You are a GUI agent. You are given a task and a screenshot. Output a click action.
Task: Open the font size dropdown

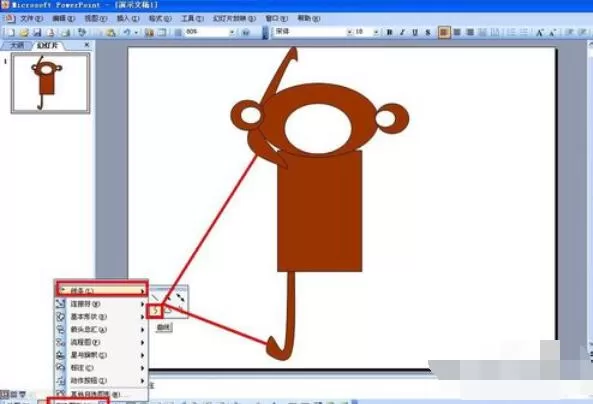[376, 32]
